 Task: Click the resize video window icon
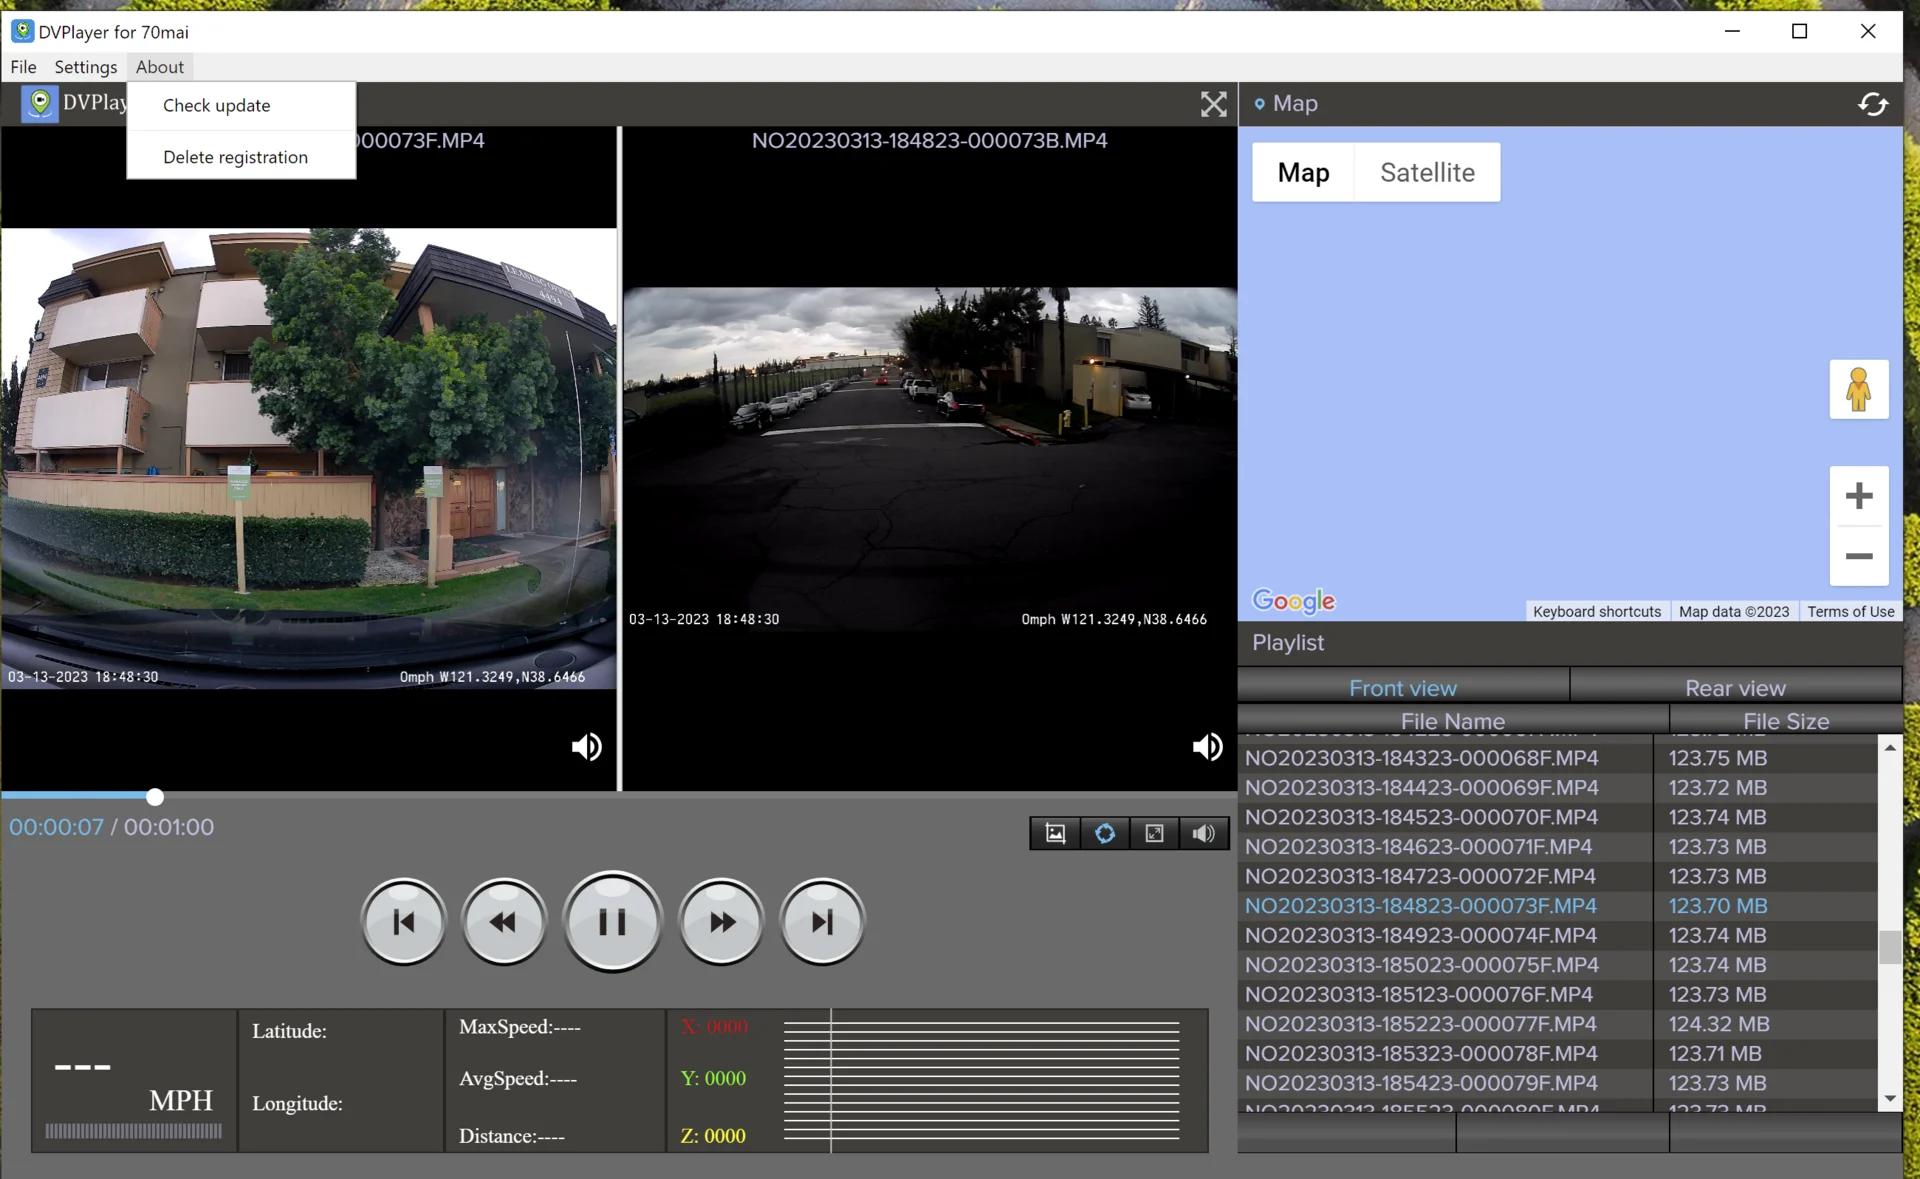point(1154,833)
